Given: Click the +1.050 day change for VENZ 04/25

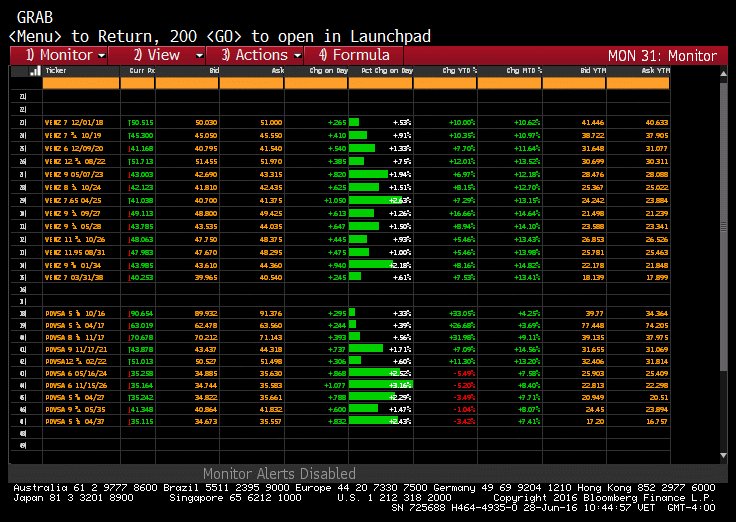Looking at the screenshot, I should (335, 200).
